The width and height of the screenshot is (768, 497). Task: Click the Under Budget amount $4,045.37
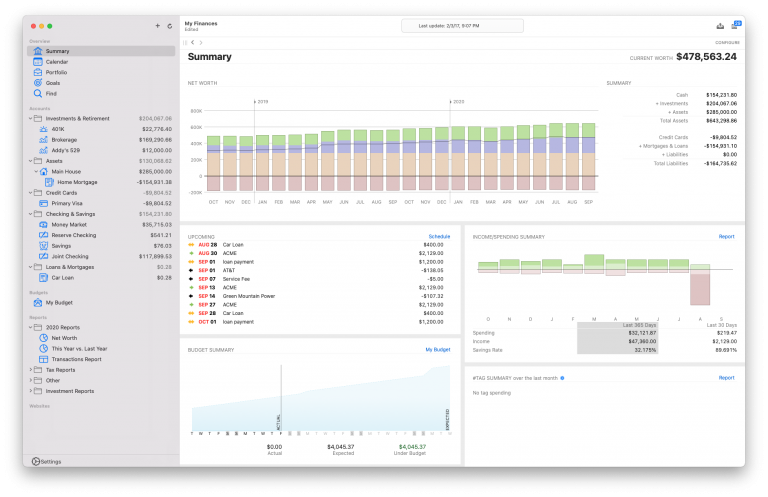click(412, 447)
